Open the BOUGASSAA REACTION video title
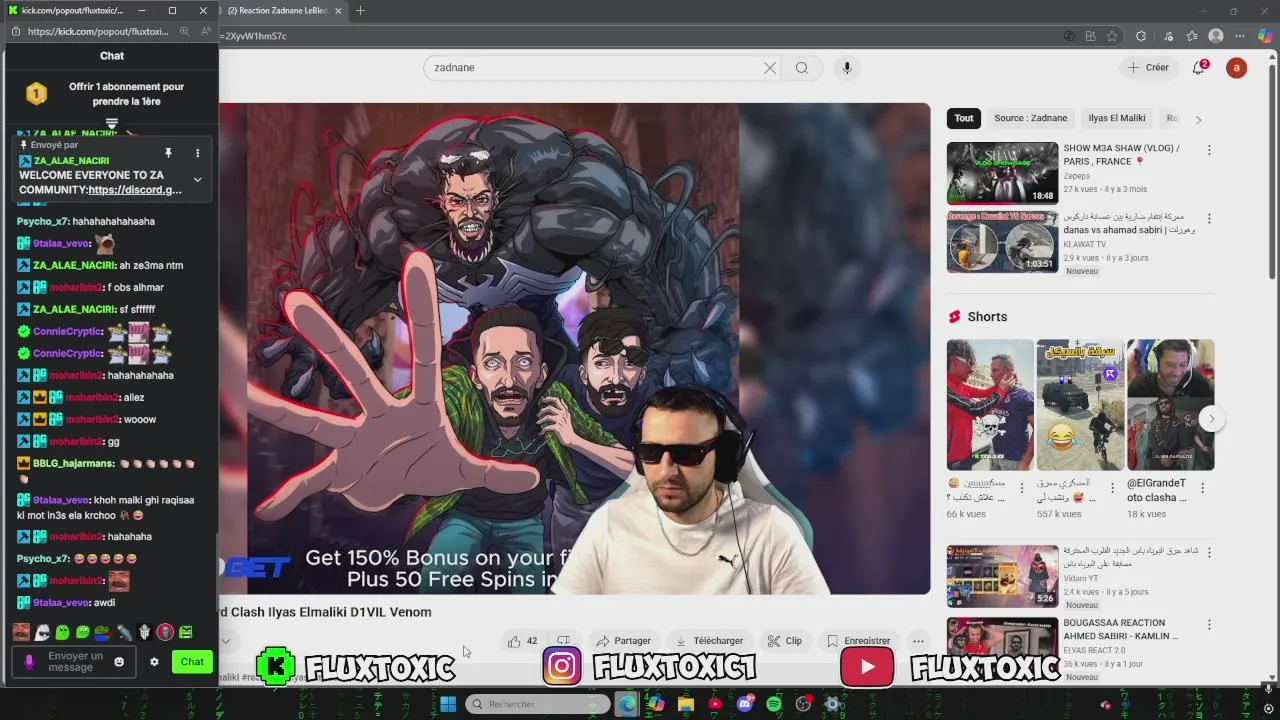This screenshot has height=720, width=1280. point(1121,629)
